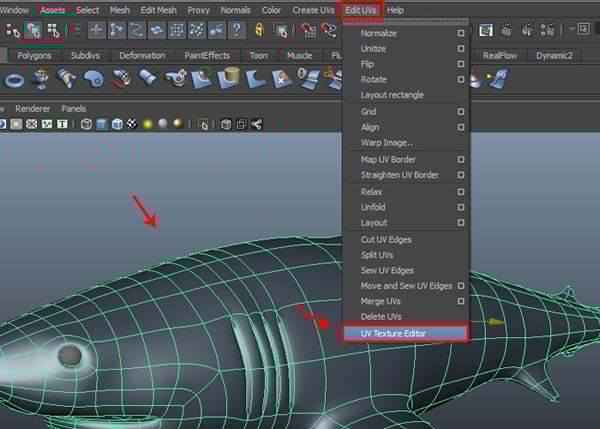Enable snap to grids magnet icon
600x429 pixels.
(x=308, y=30)
